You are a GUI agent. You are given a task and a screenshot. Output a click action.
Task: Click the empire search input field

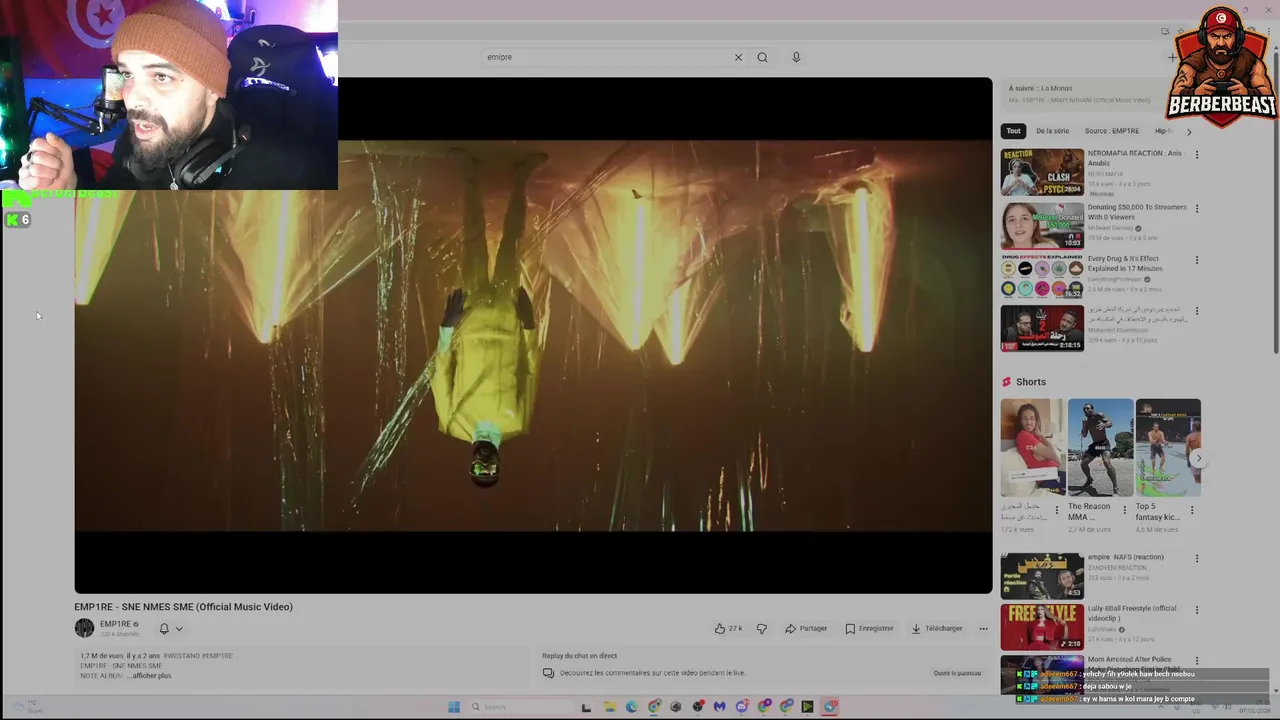[x=605, y=57]
